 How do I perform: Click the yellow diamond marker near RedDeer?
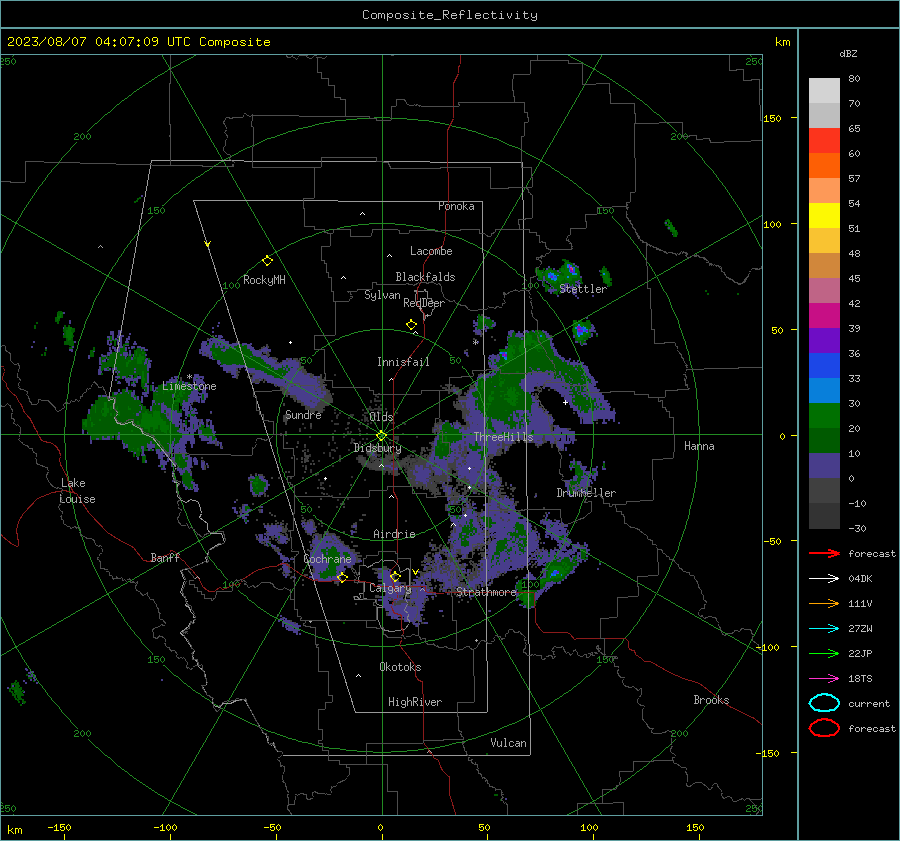tap(411, 325)
